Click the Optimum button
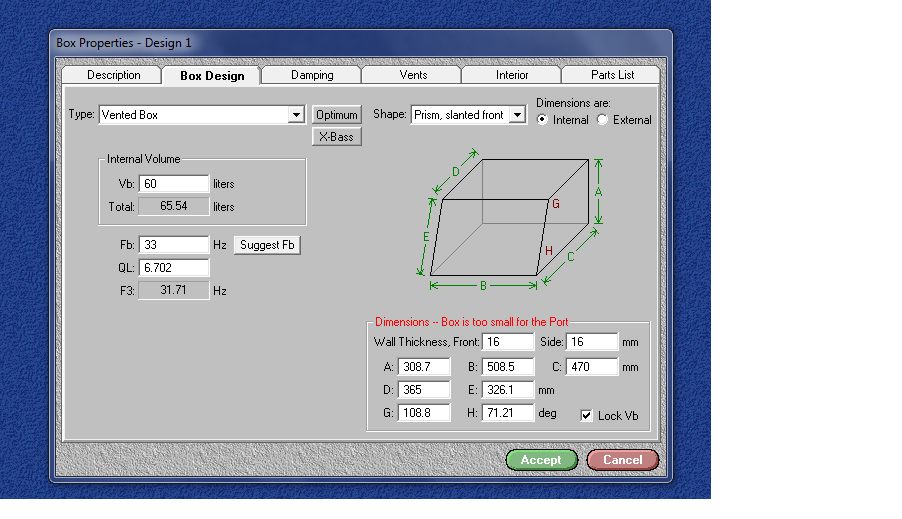Screen dimensions: 902x519 pyautogui.click(x=337, y=115)
